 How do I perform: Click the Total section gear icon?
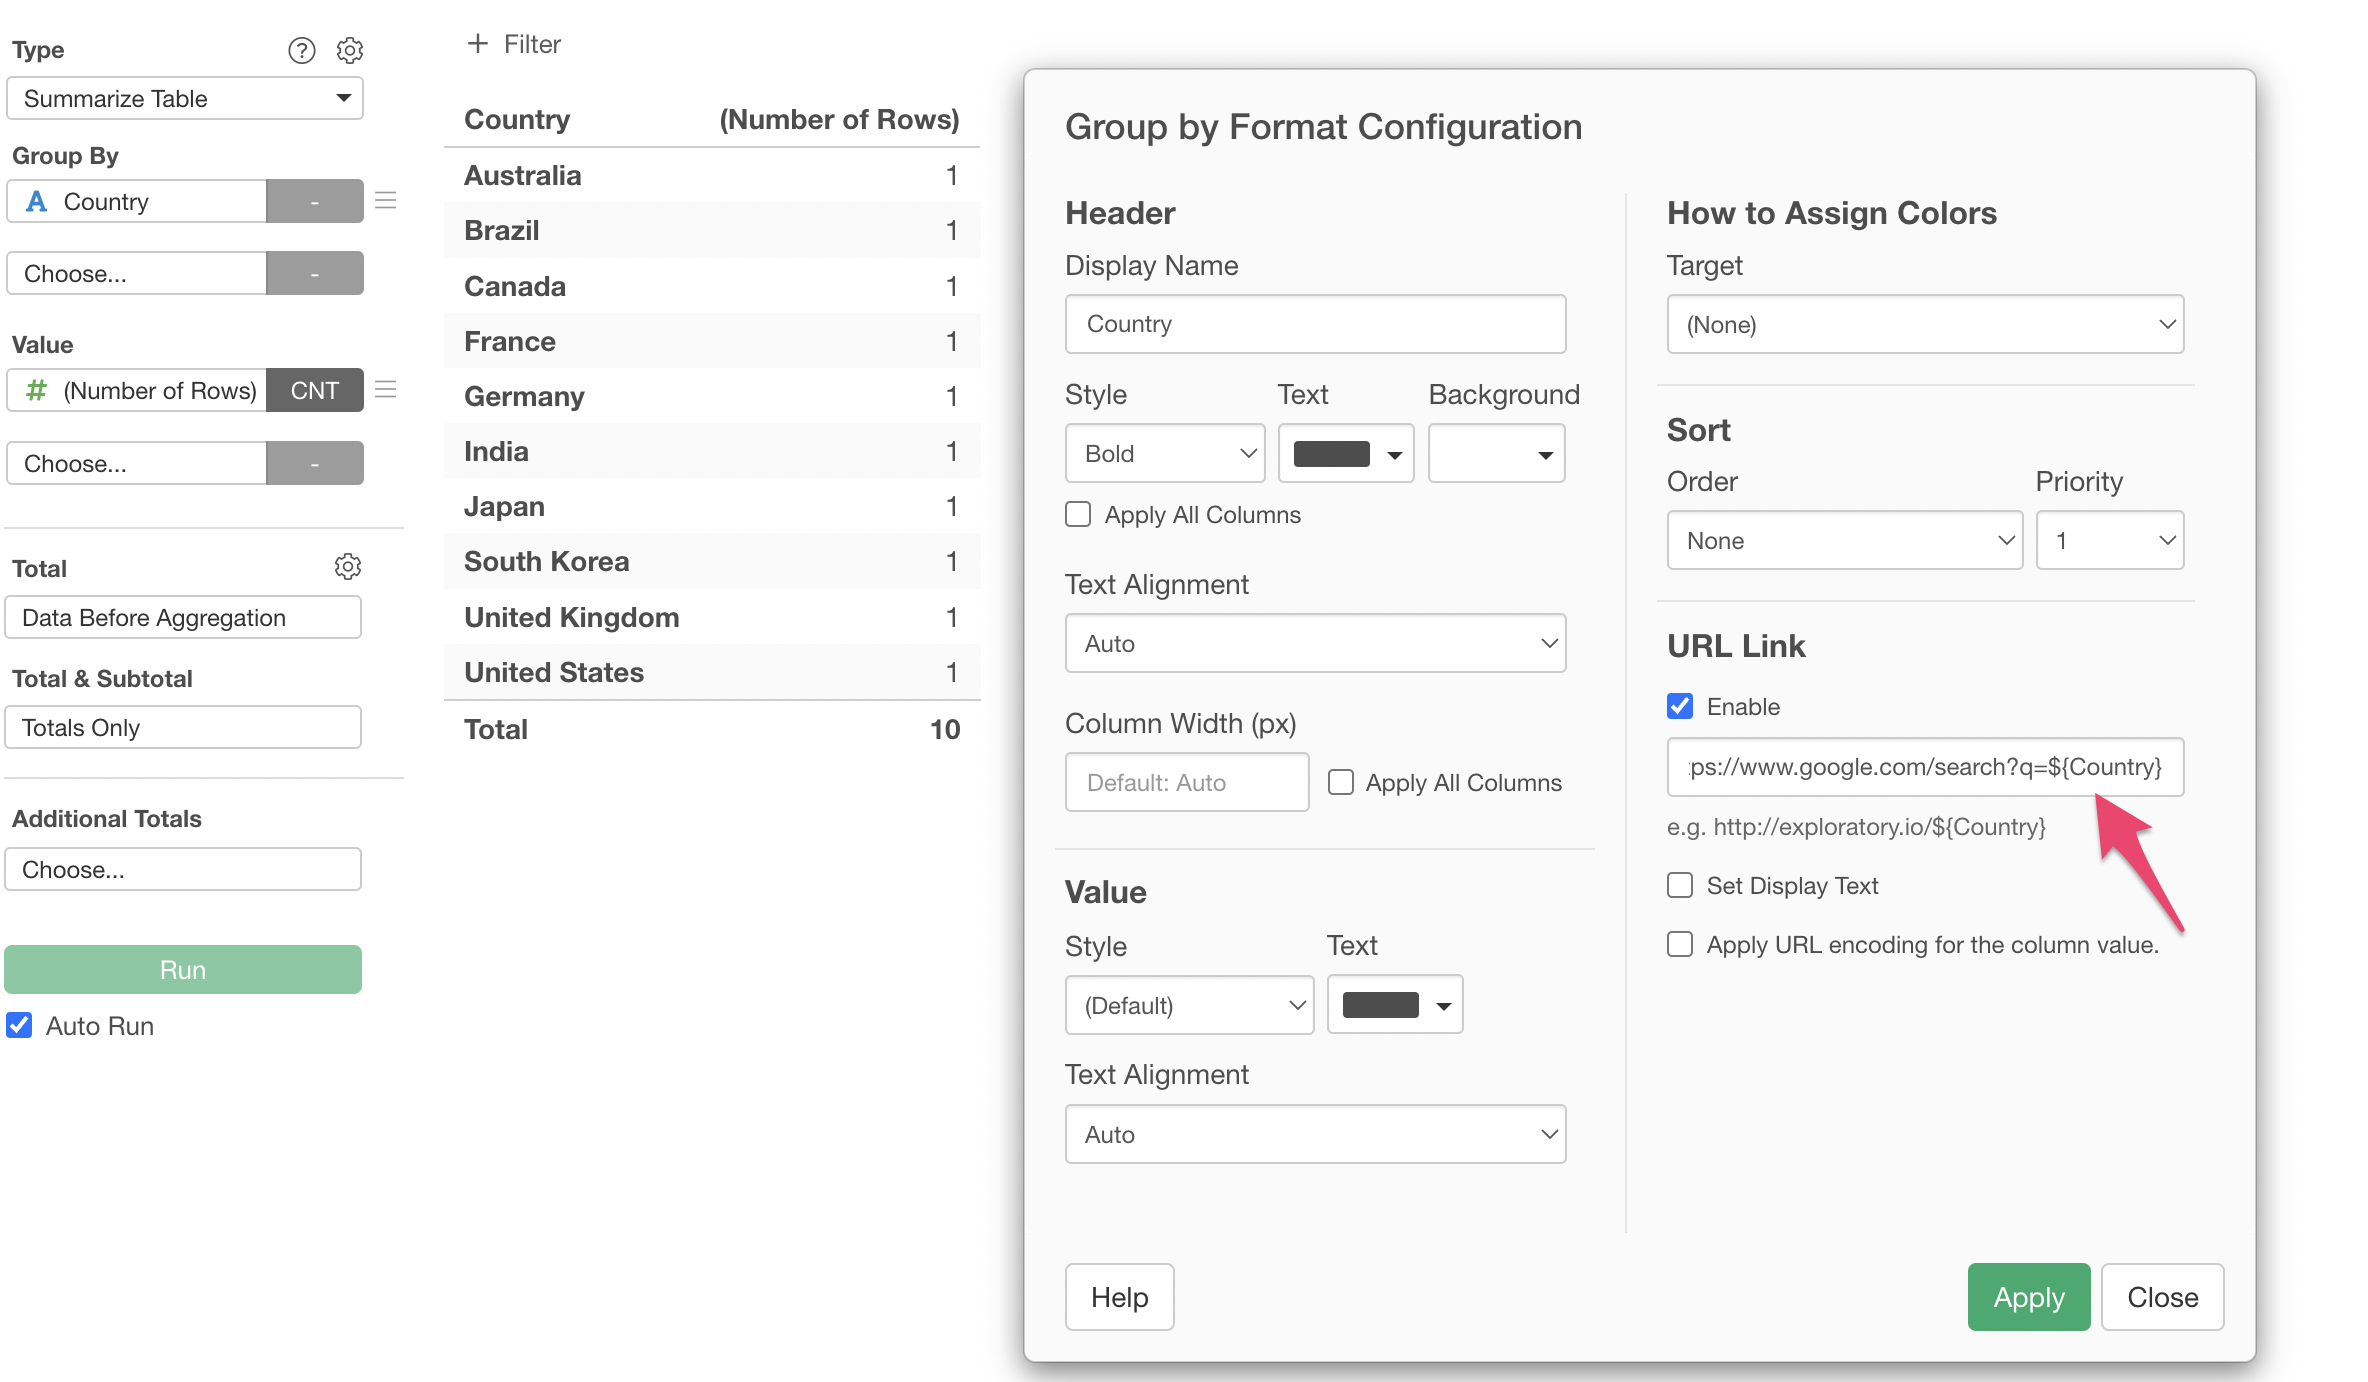coord(347,567)
